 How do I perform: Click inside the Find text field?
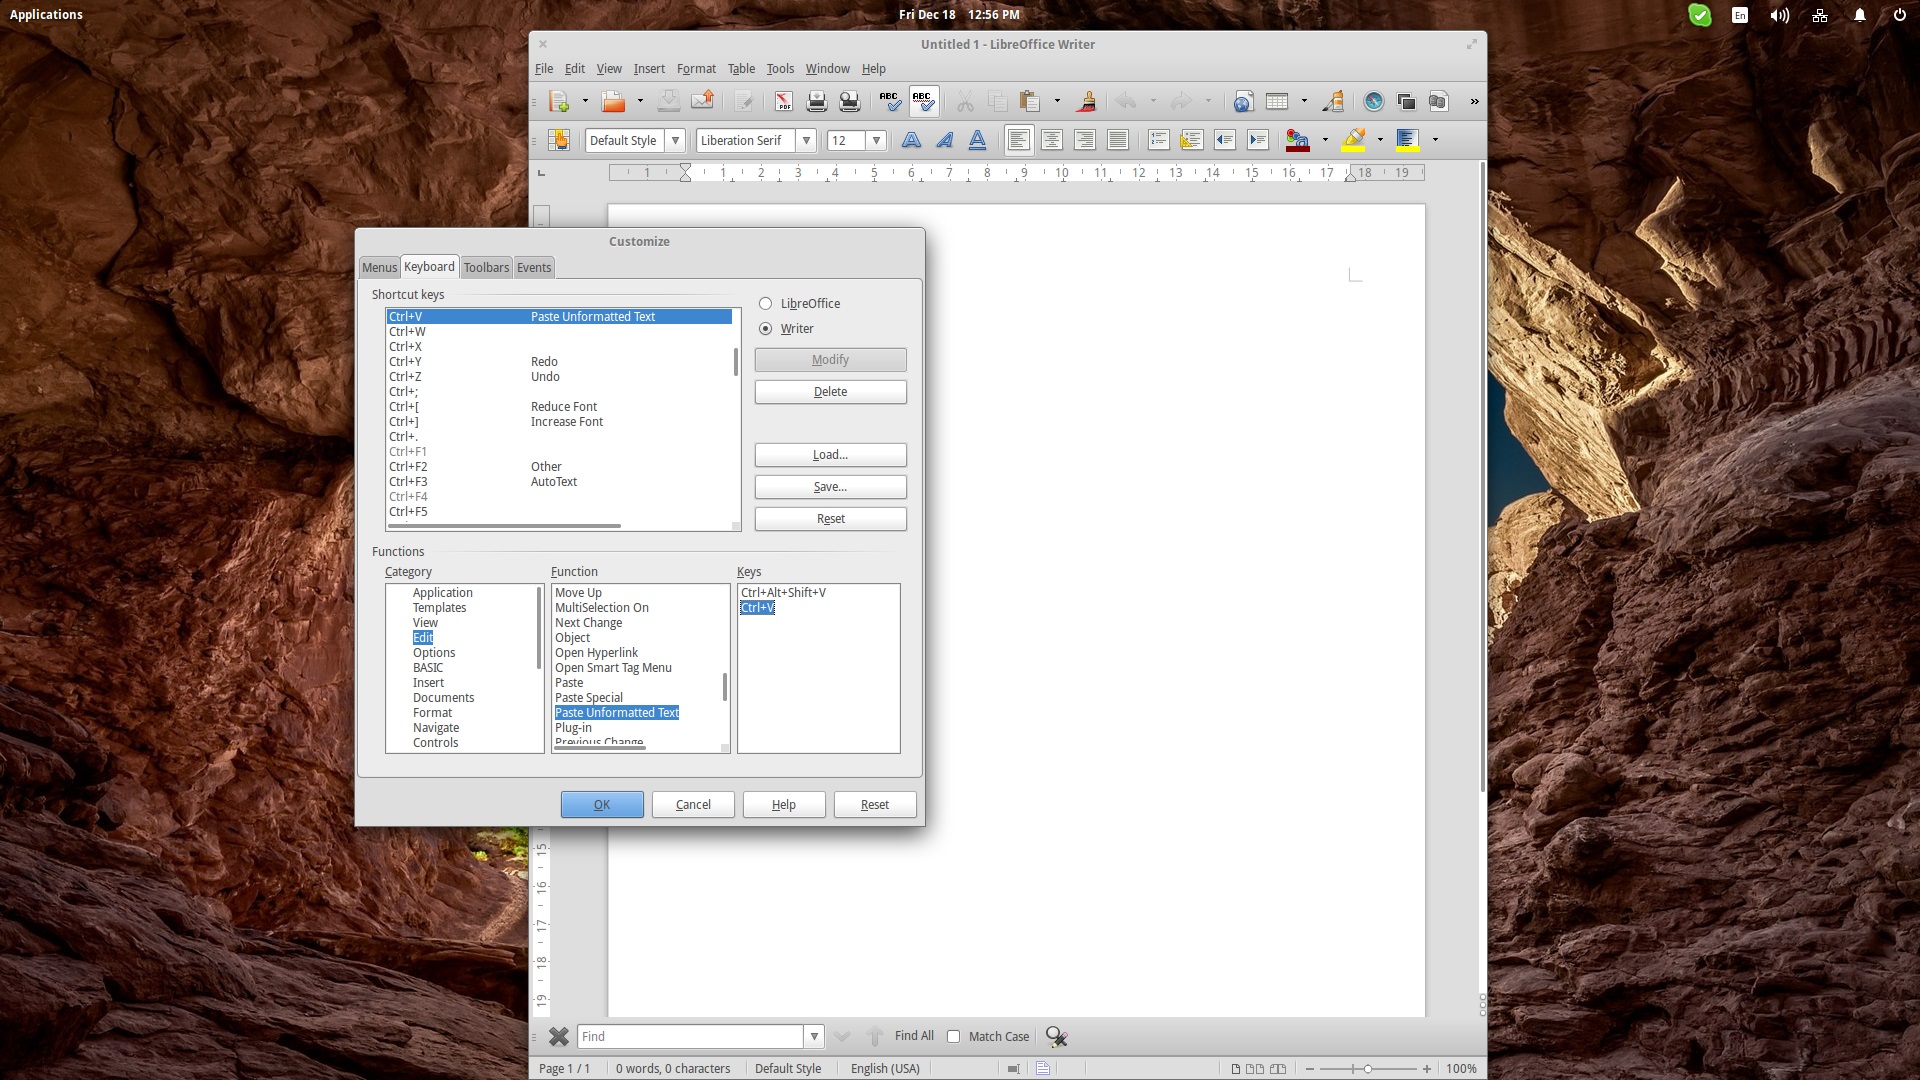click(x=690, y=1037)
